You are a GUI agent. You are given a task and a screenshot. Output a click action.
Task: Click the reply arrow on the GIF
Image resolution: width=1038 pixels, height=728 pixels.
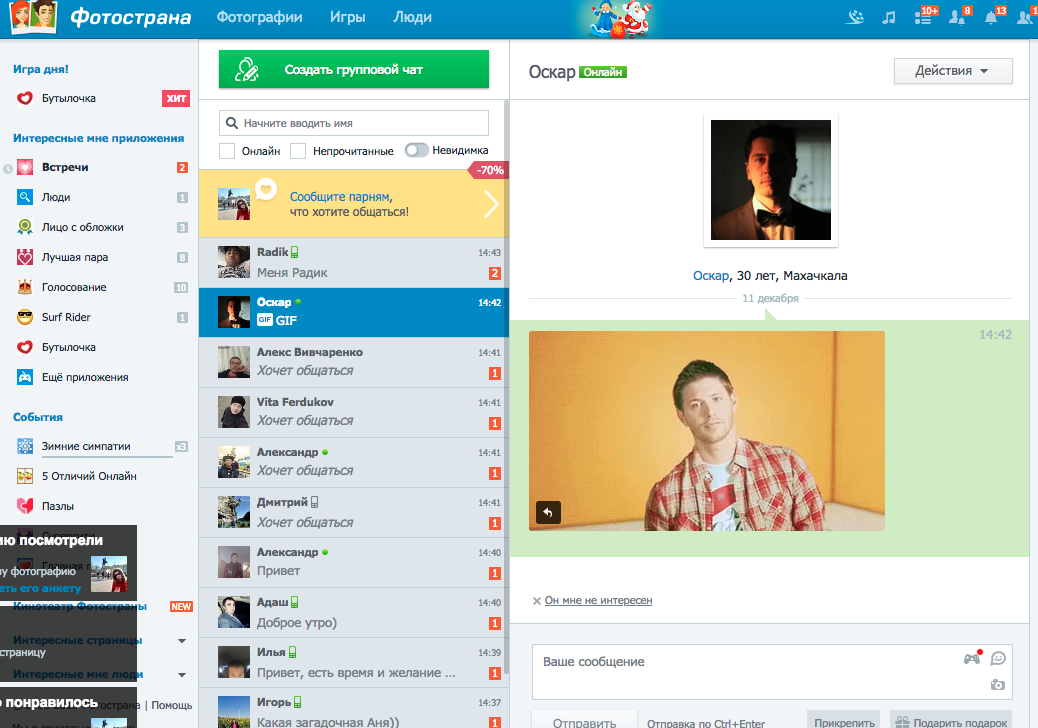click(x=548, y=512)
